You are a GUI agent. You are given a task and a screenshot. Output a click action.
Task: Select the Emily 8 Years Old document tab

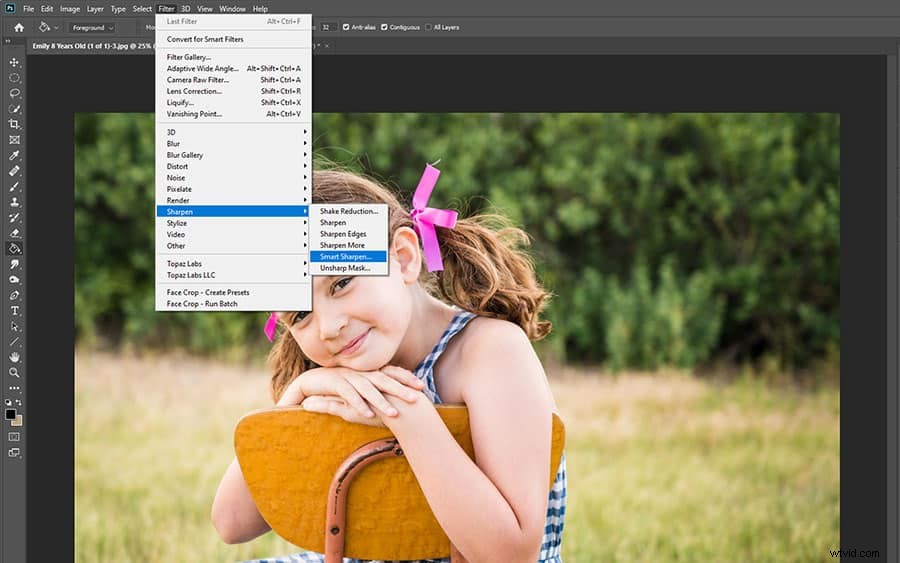point(92,46)
